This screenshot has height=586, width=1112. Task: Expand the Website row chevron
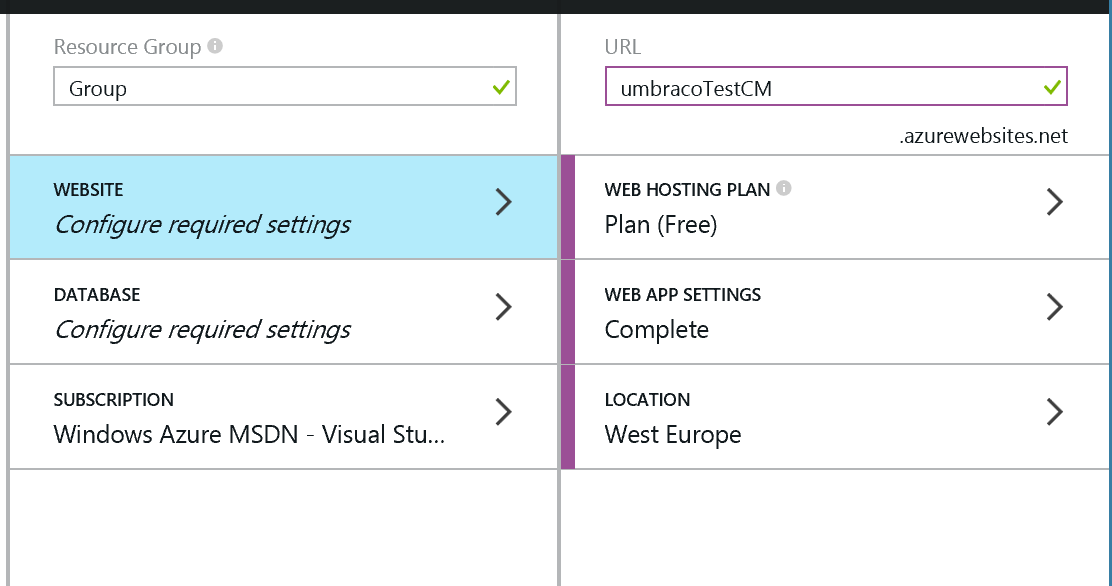click(504, 202)
